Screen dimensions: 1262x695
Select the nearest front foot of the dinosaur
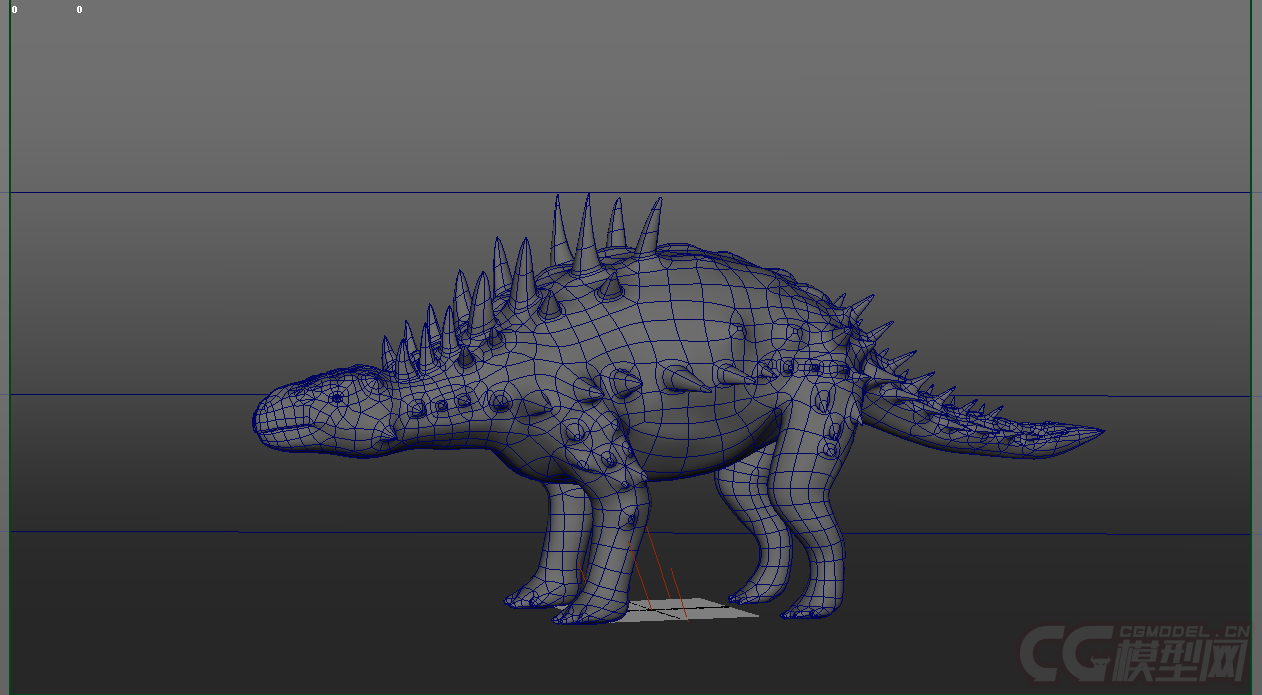[578, 612]
